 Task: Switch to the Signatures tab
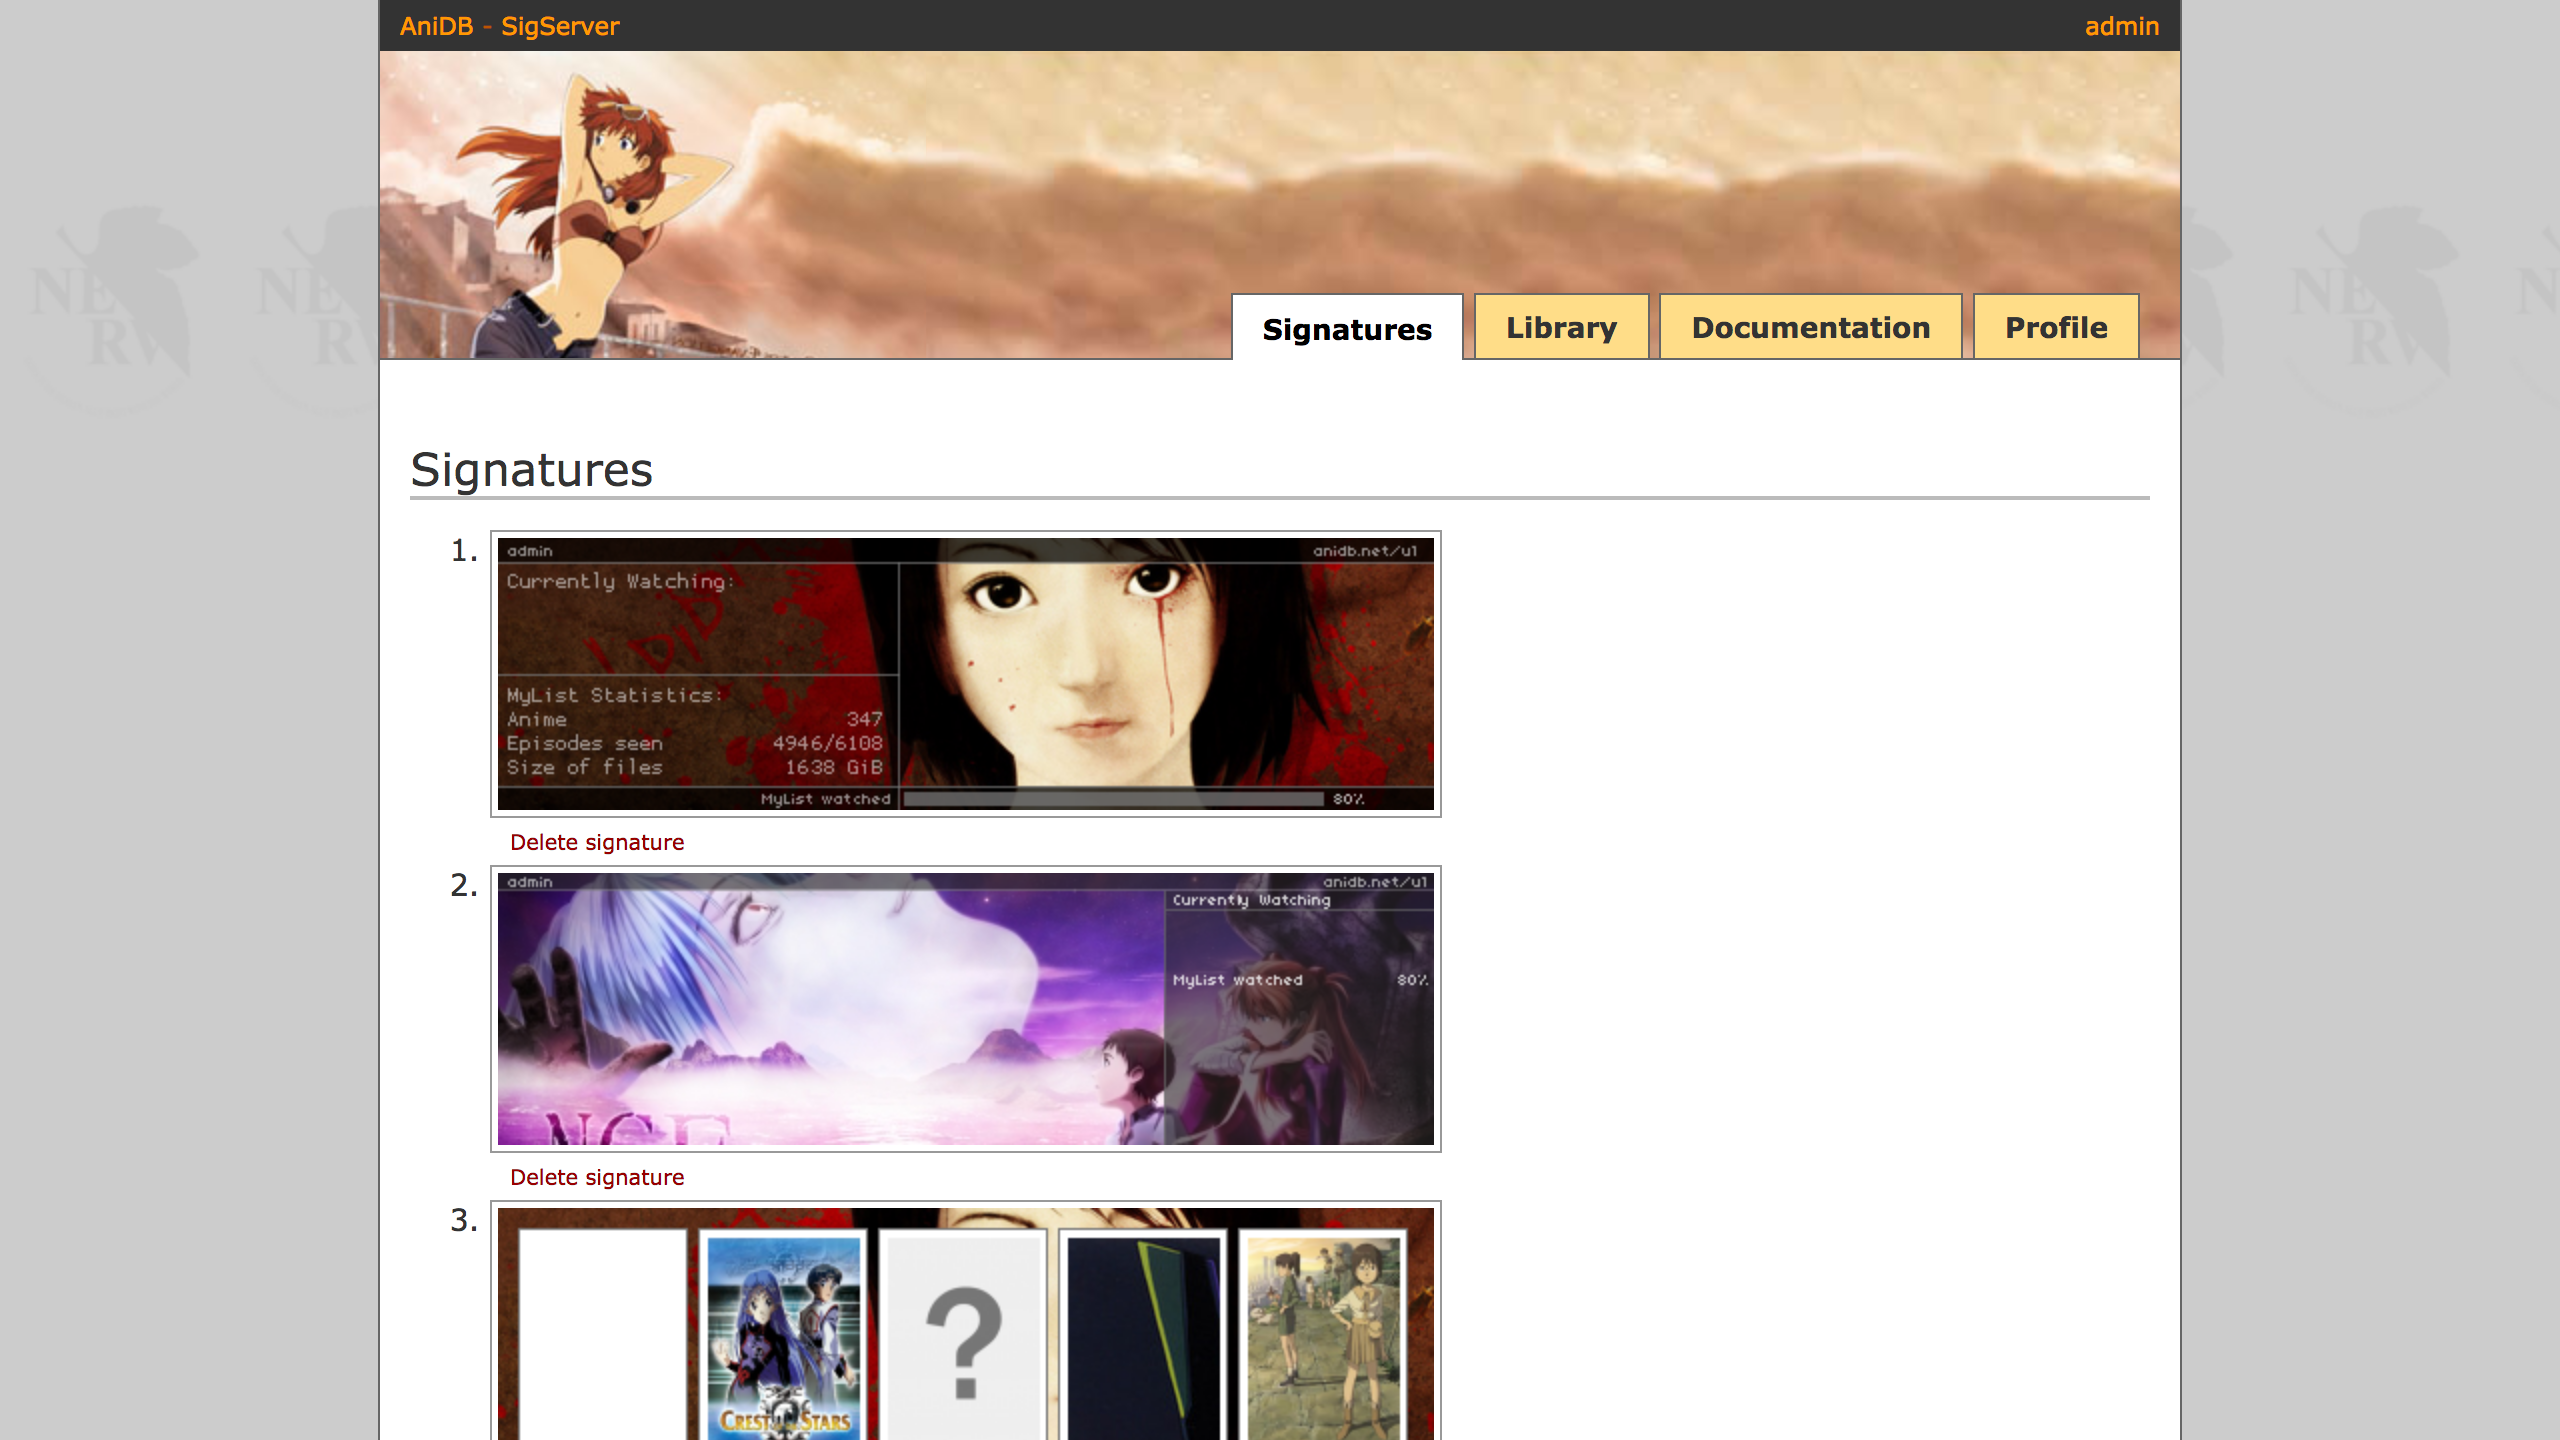[x=1347, y=328]
